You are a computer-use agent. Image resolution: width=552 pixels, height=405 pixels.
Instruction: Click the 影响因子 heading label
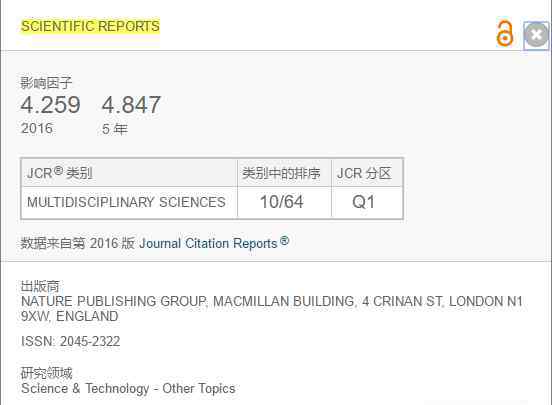pos(46,83)
